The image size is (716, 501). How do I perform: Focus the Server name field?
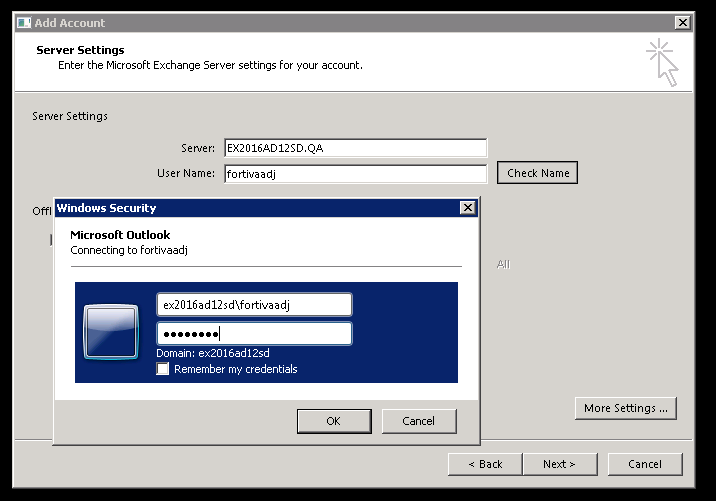354,148
